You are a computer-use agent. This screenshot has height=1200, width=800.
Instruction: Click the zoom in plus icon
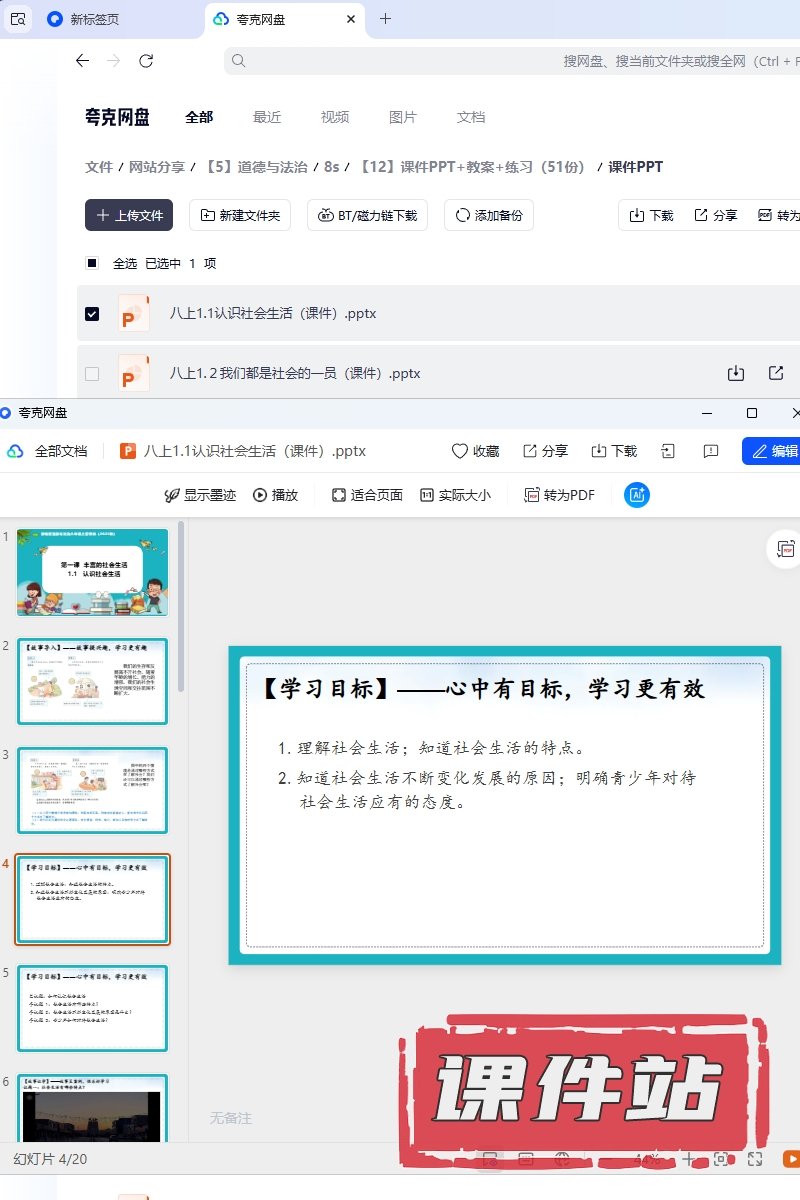click(x=688, y=1159)
